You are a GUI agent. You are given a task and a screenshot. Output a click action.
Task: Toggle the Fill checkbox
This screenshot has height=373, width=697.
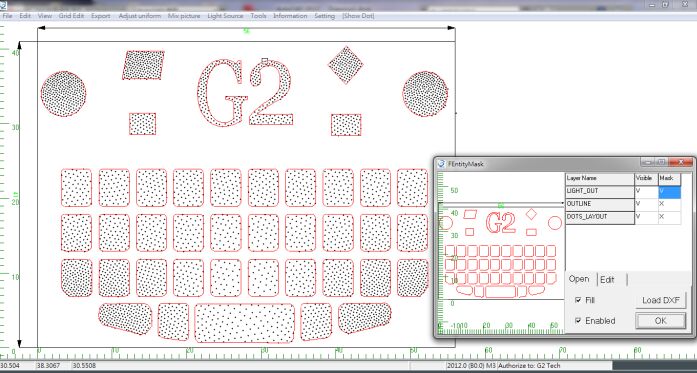[578, 300]
